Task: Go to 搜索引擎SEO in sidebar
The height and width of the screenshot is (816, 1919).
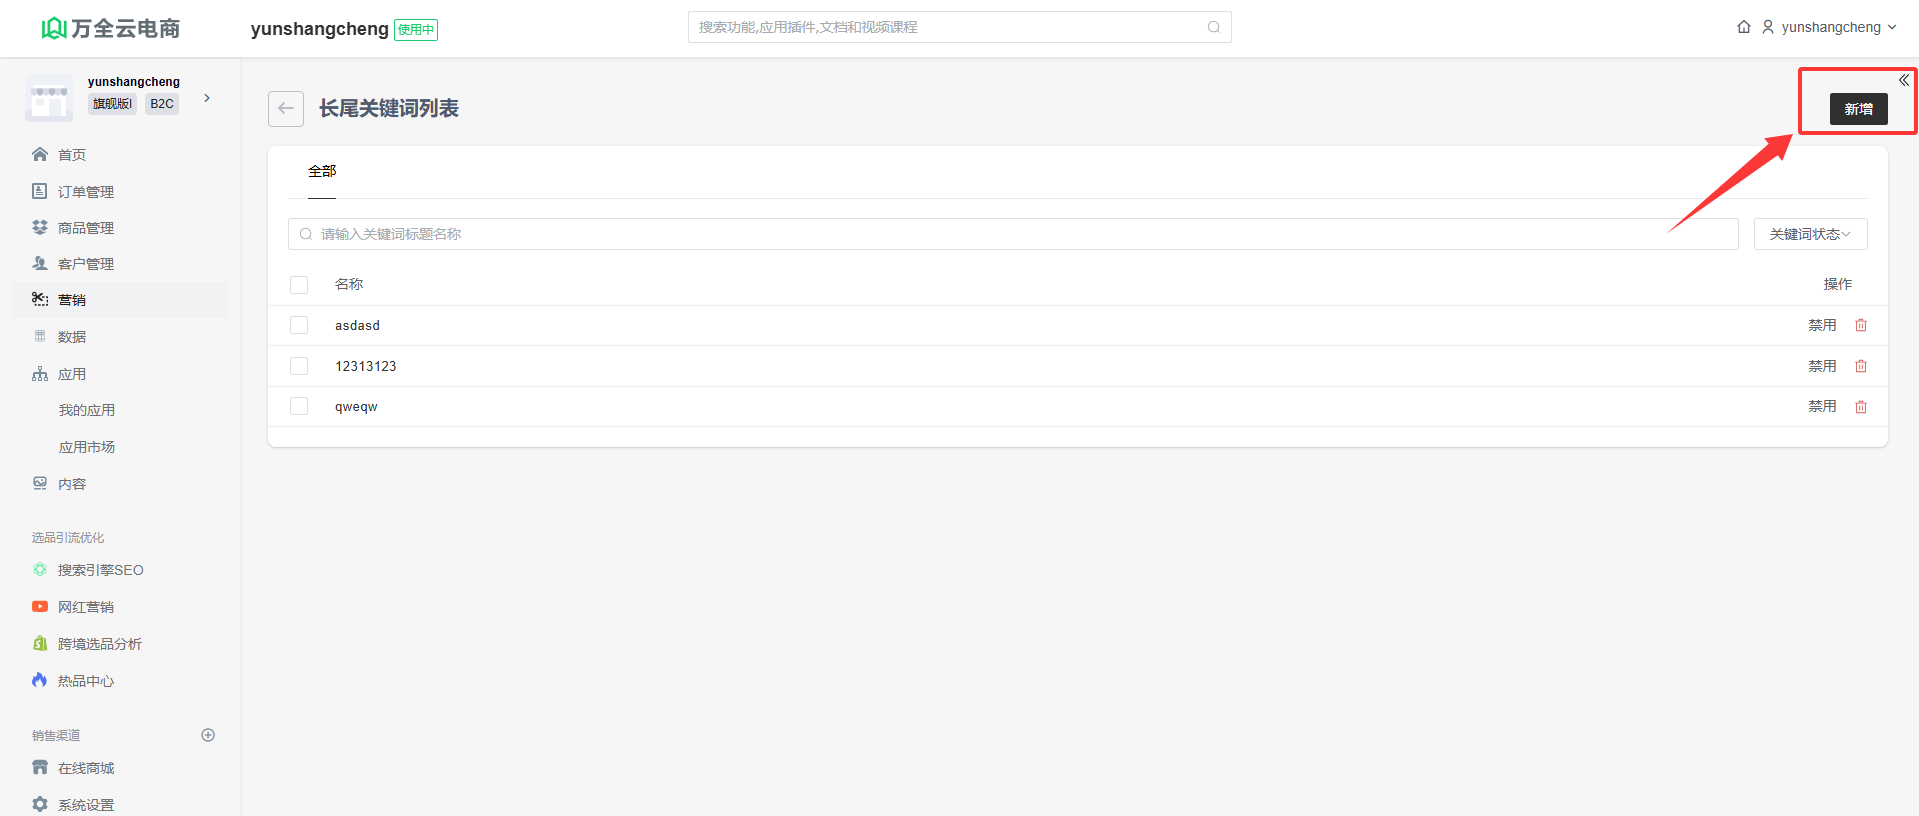Action: click(100, 570)
